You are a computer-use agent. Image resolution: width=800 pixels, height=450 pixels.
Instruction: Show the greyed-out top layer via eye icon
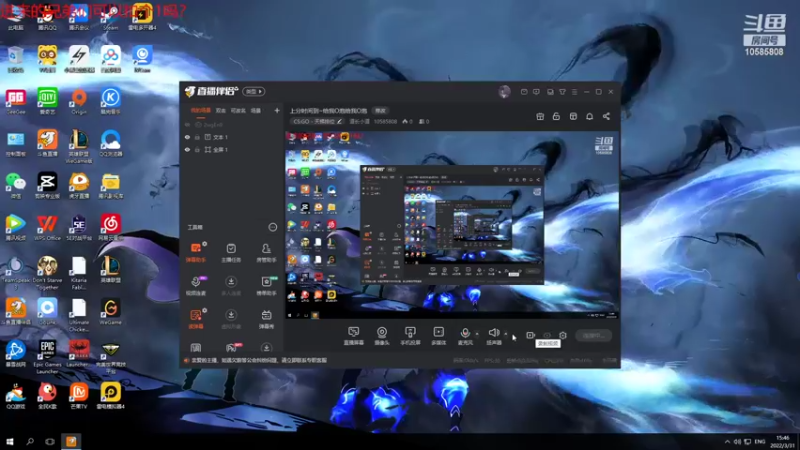coord(187,124)
